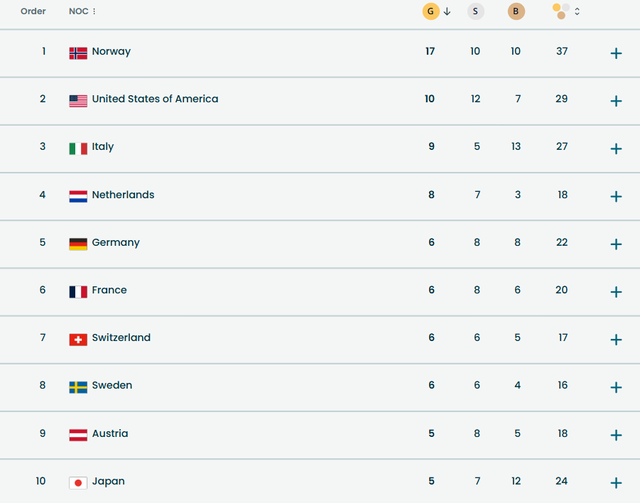Image resolution: width=640 pixels, height=503 pixels.
Task: Sort by total medals icon
Action: (561, 12)
